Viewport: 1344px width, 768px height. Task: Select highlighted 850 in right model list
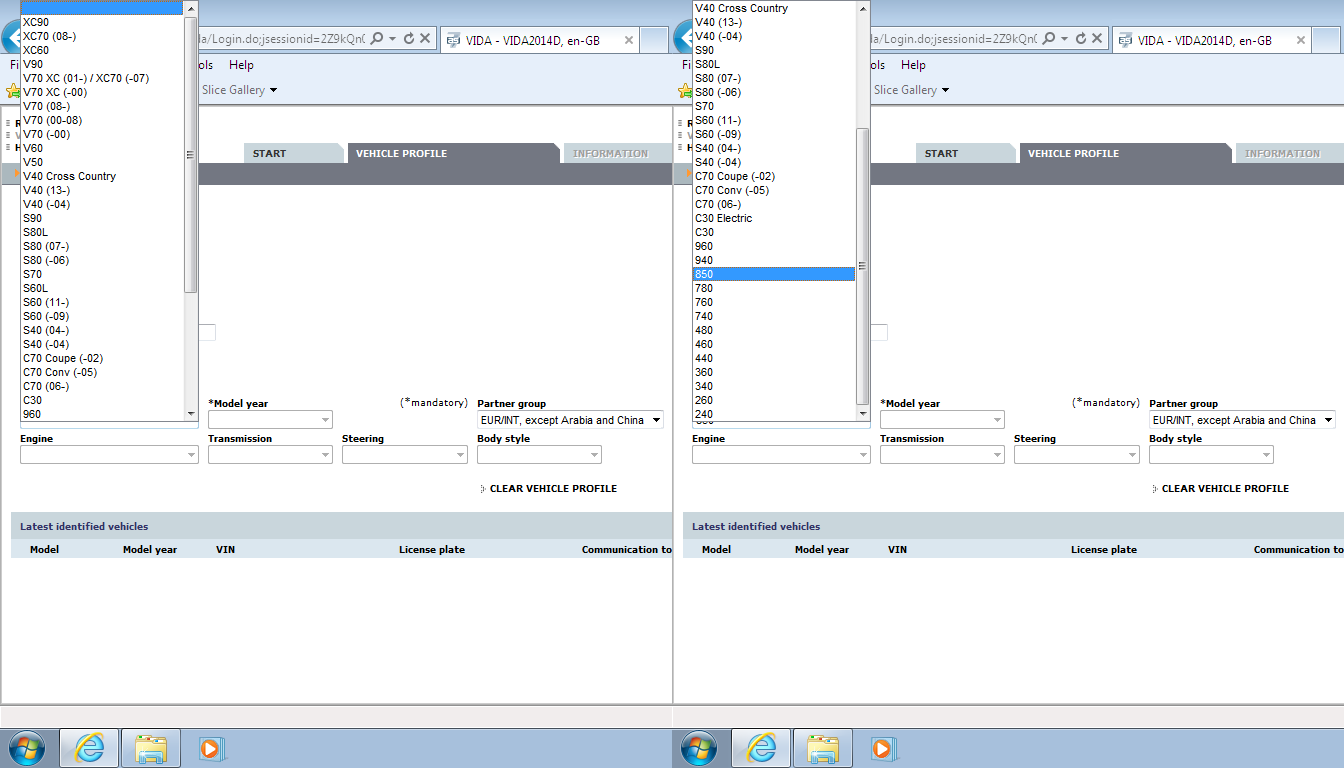[x=774, y=274]
